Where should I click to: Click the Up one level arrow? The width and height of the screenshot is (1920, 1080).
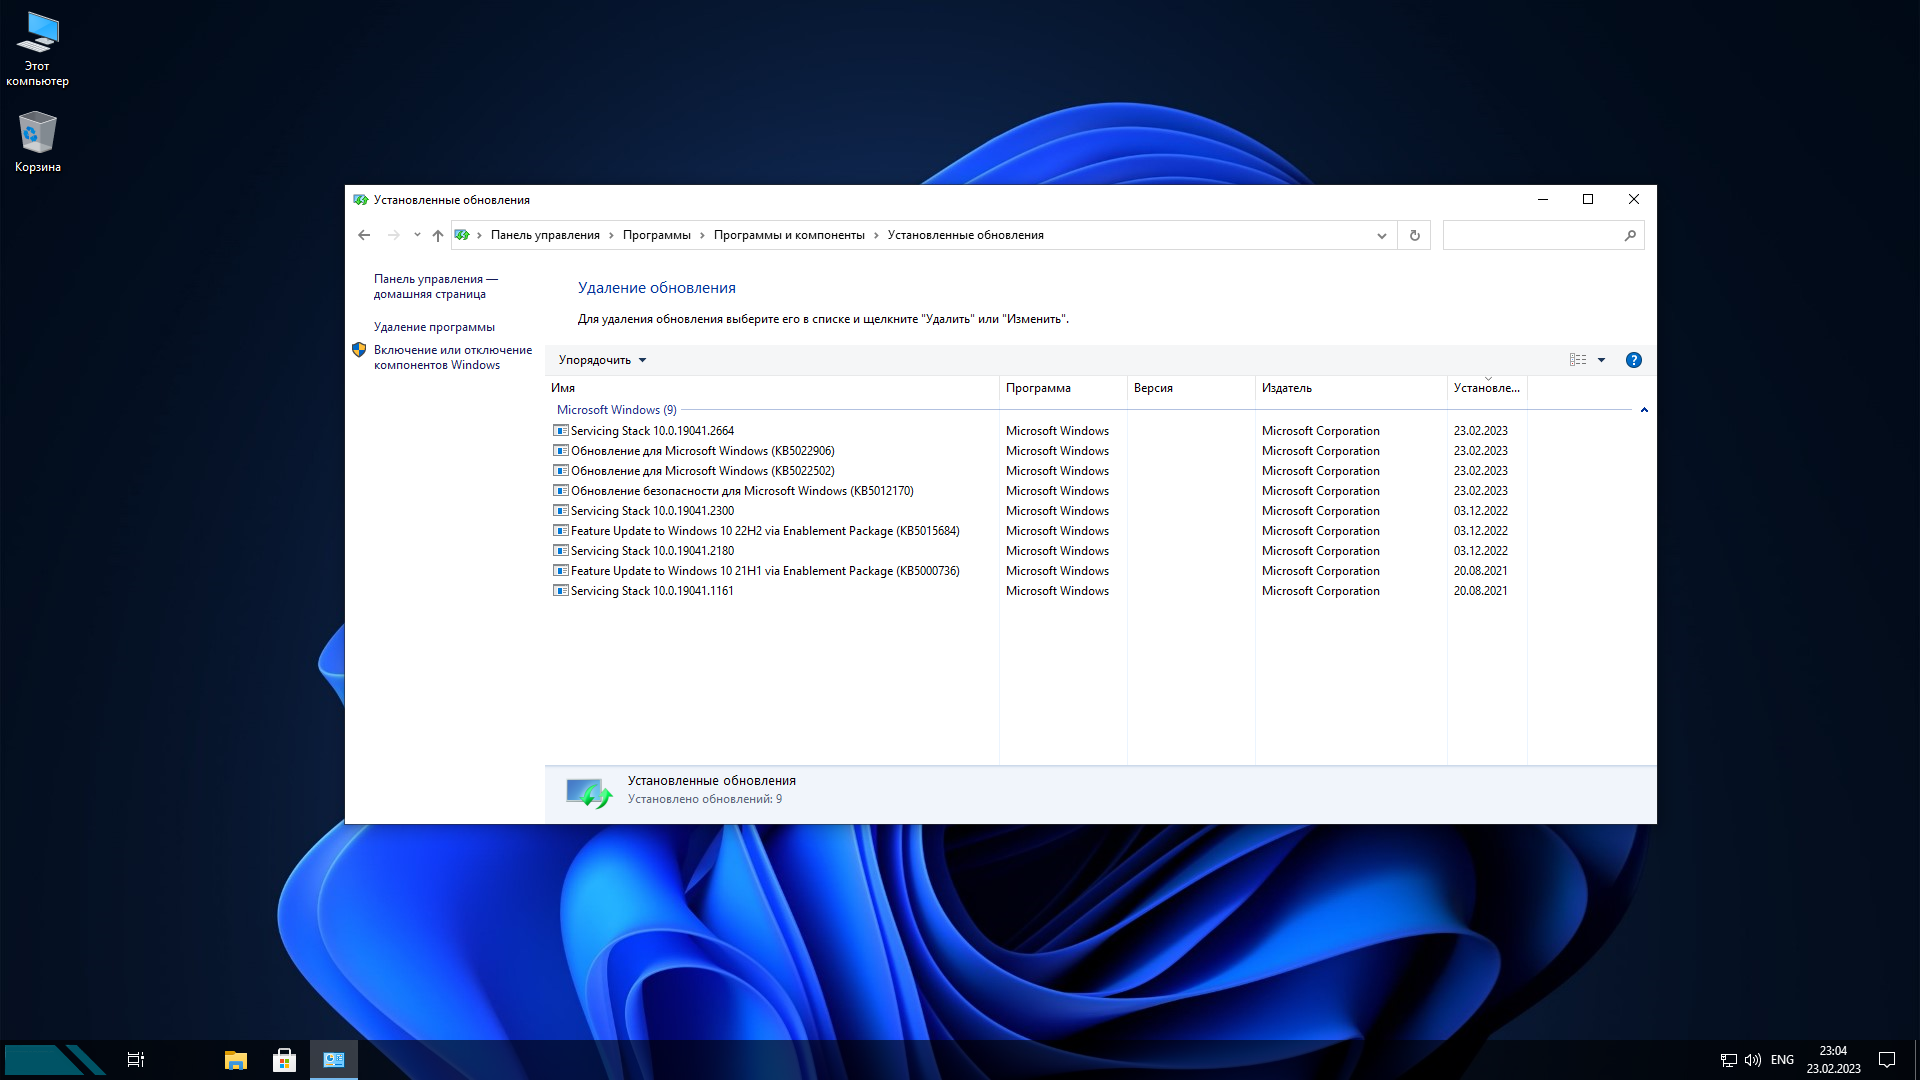click(437, 235)
